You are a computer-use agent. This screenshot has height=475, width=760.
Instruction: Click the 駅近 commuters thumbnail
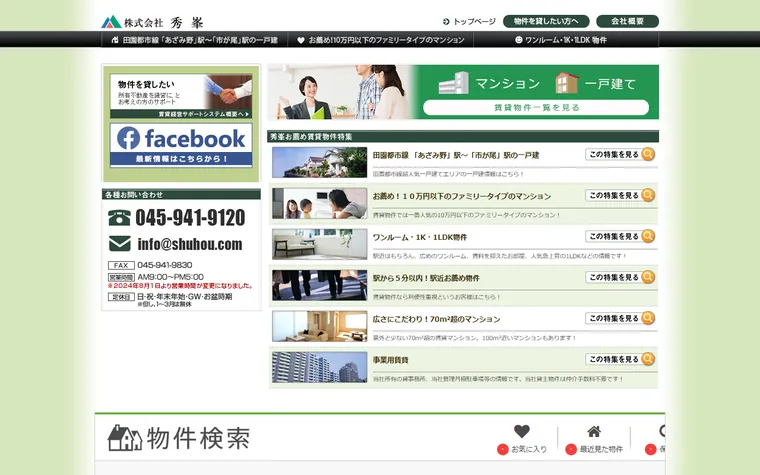pyautogui.click(x=319, y=285)
